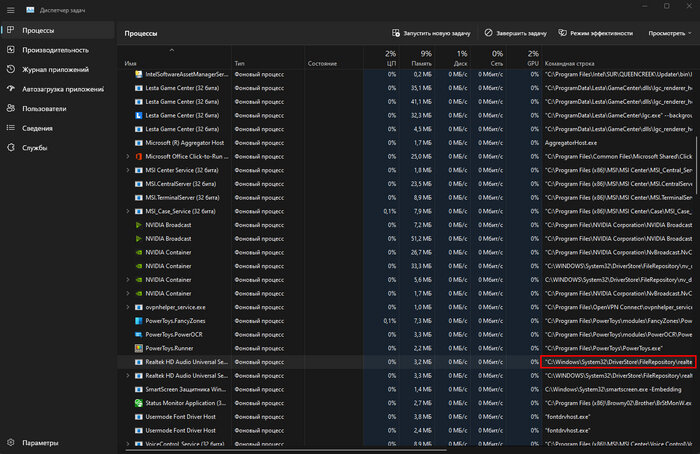Click PowerToys.PowerOCR icon
The image size is (700, 454).
click(x=139, y=334)
